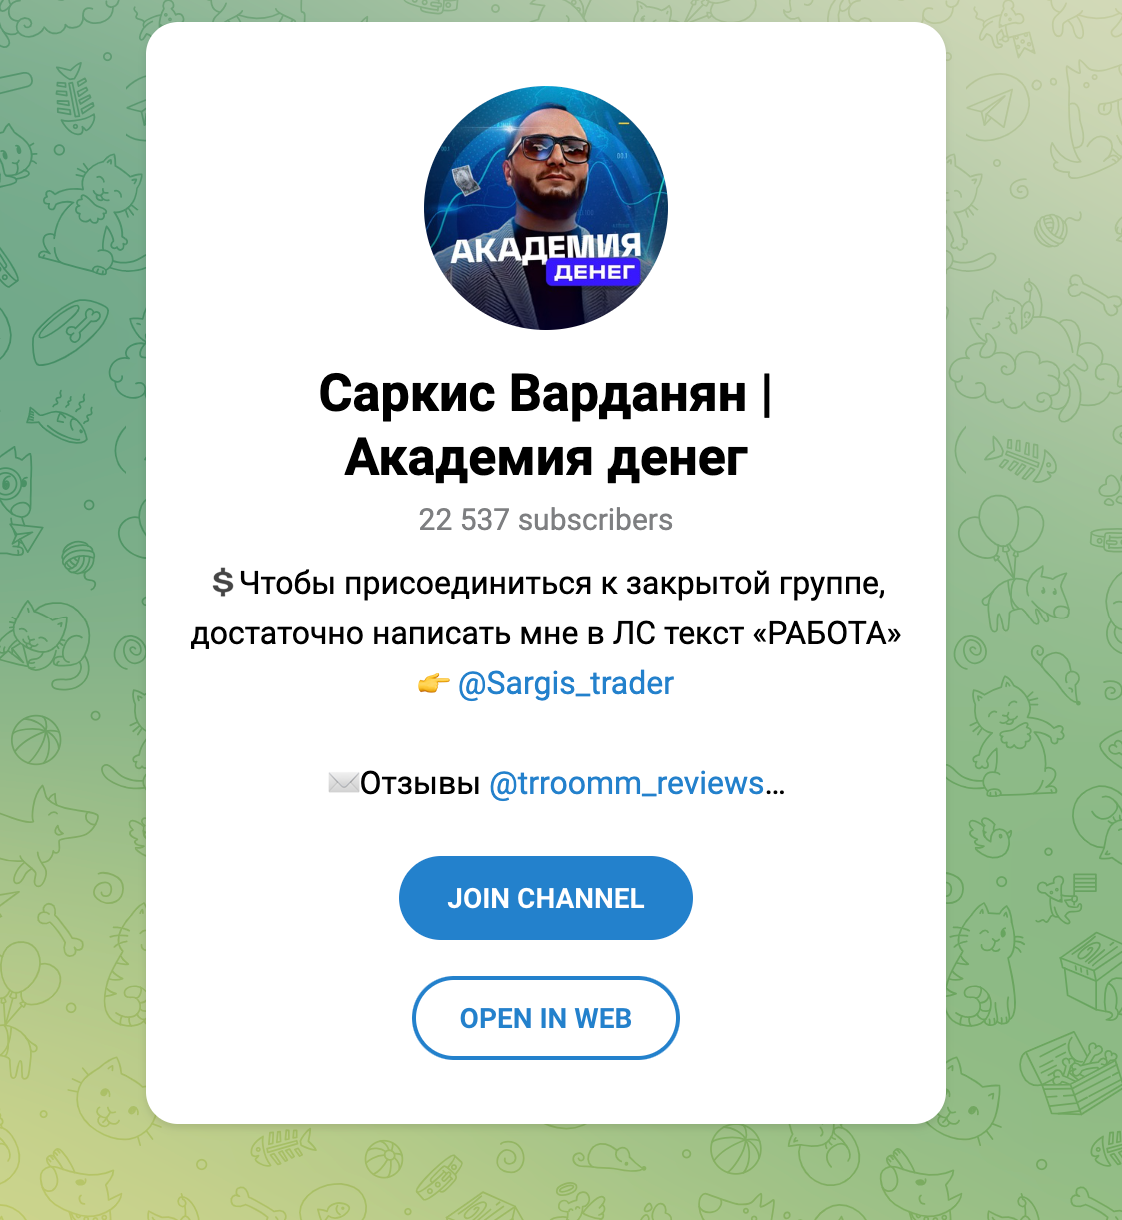The image size is (1122, 1220).
Task: Click the 22 537 subscribers count
Action: [x=546, y=520]
